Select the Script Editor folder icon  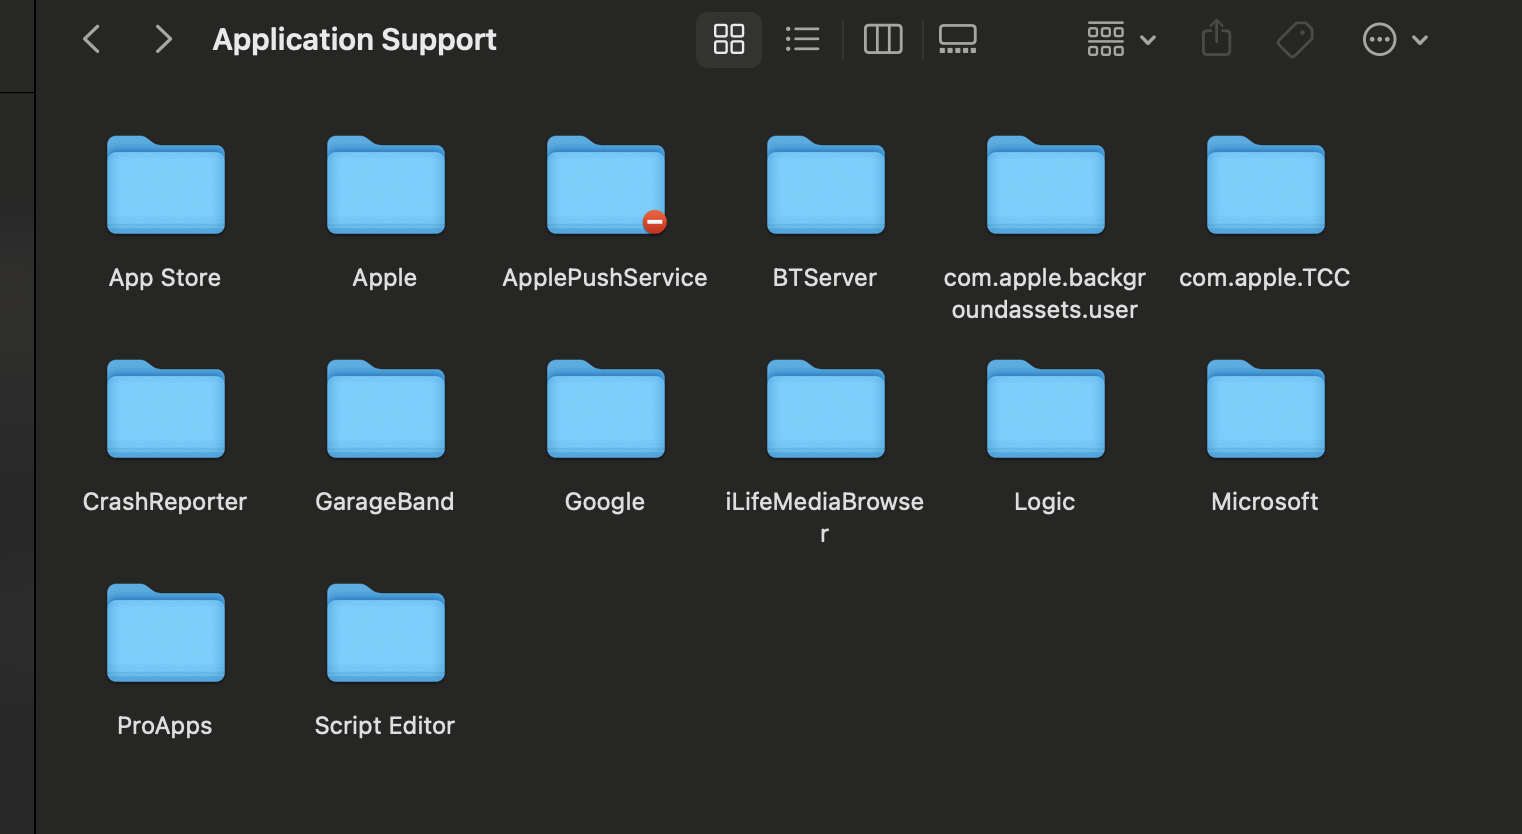386,633
